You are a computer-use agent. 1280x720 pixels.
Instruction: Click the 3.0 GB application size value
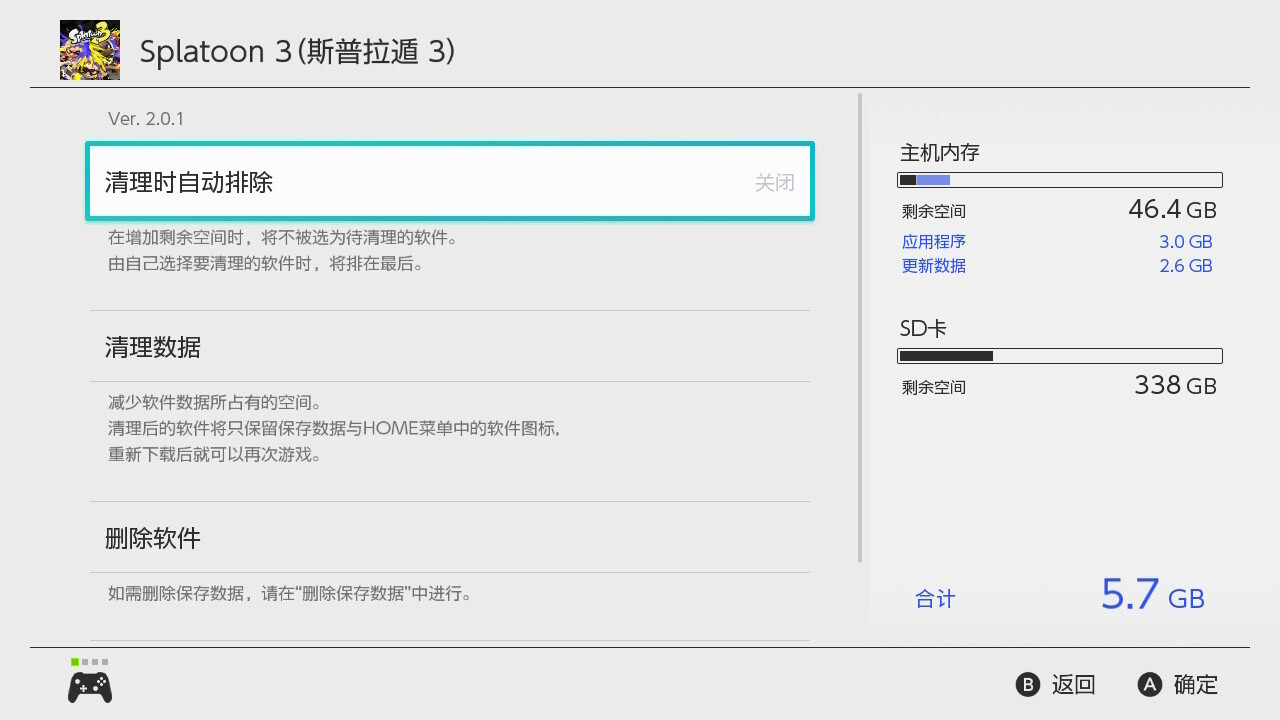(1186, 242)
